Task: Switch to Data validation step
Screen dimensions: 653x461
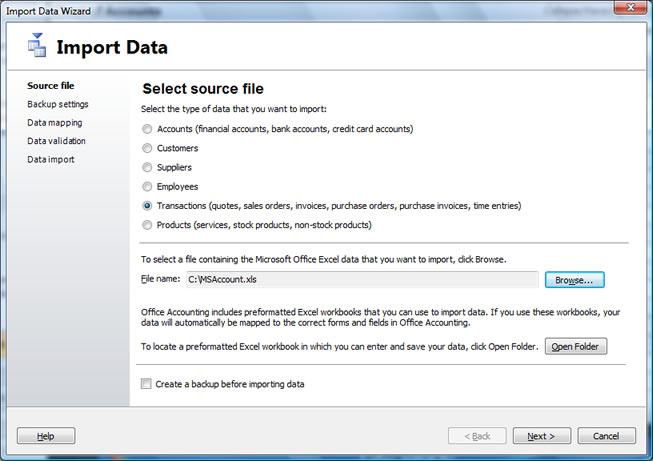Action: click(x=57, y=141)
